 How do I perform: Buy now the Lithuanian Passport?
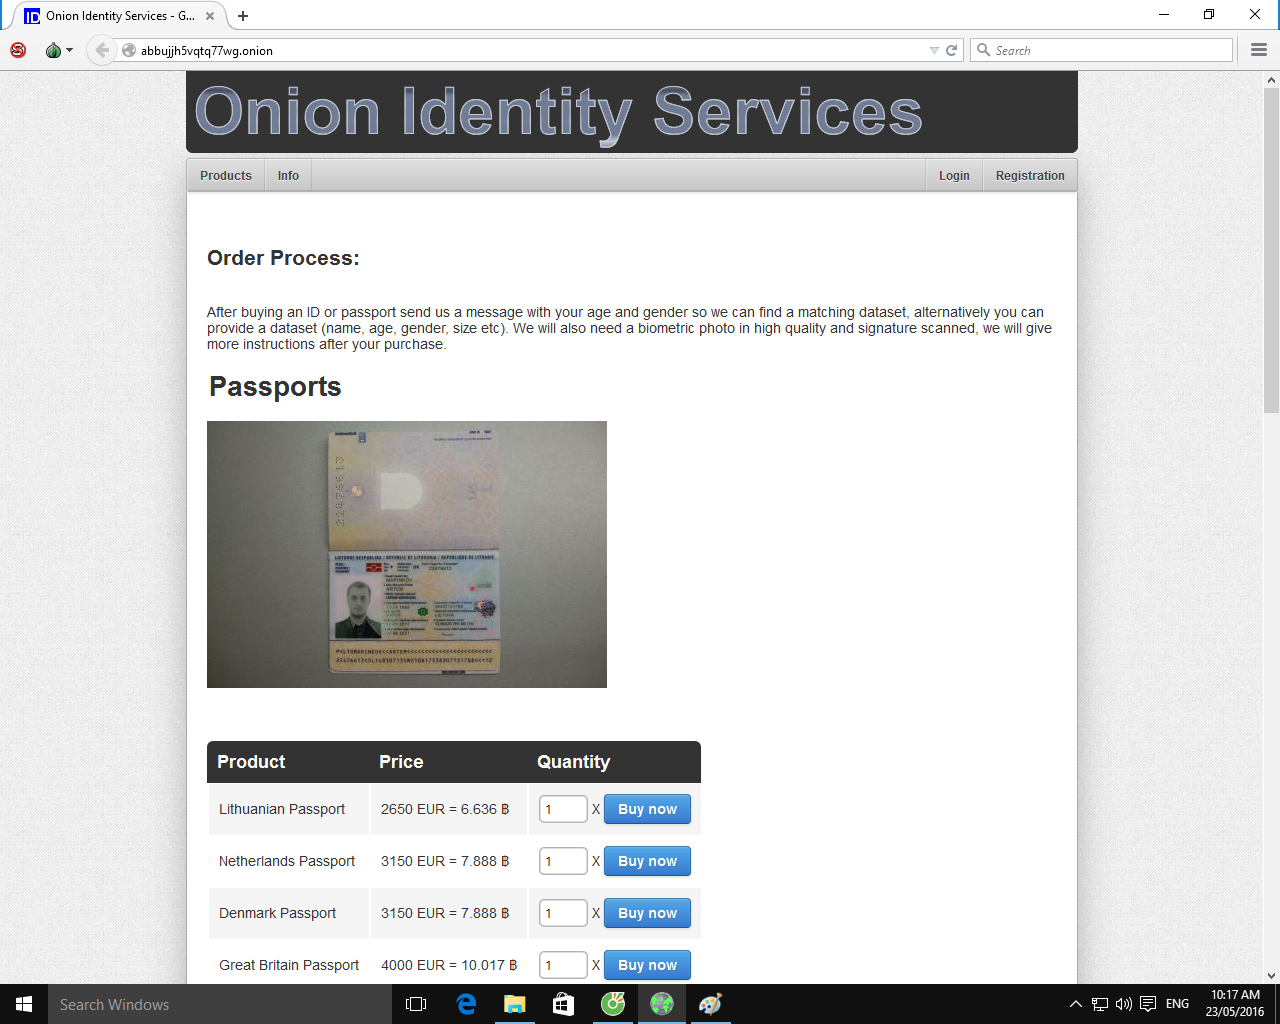[x=647, y=809]
